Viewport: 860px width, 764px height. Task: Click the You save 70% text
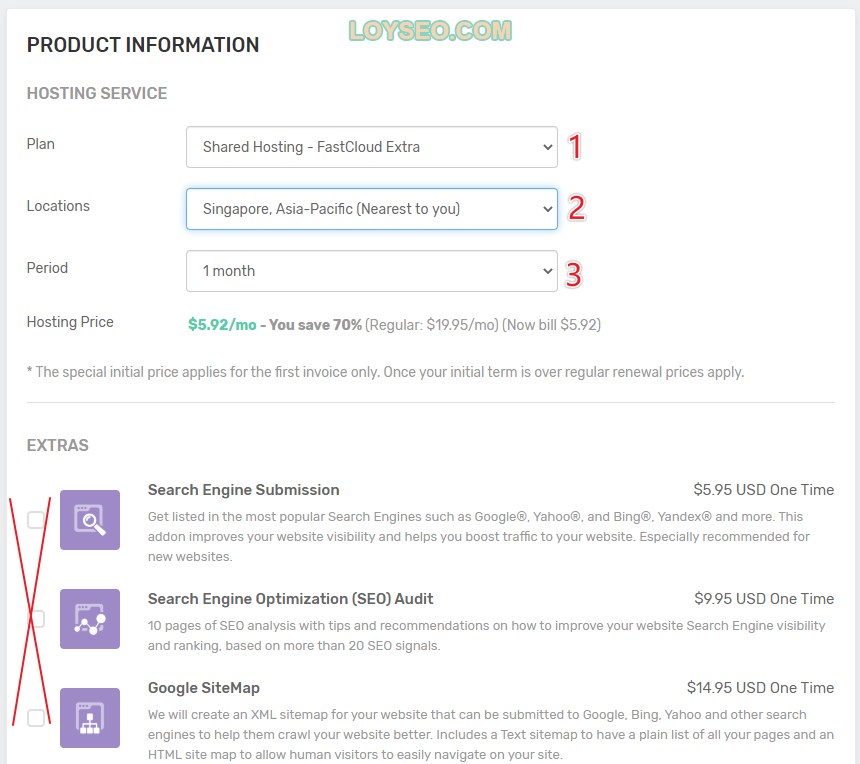coord(315,325)
